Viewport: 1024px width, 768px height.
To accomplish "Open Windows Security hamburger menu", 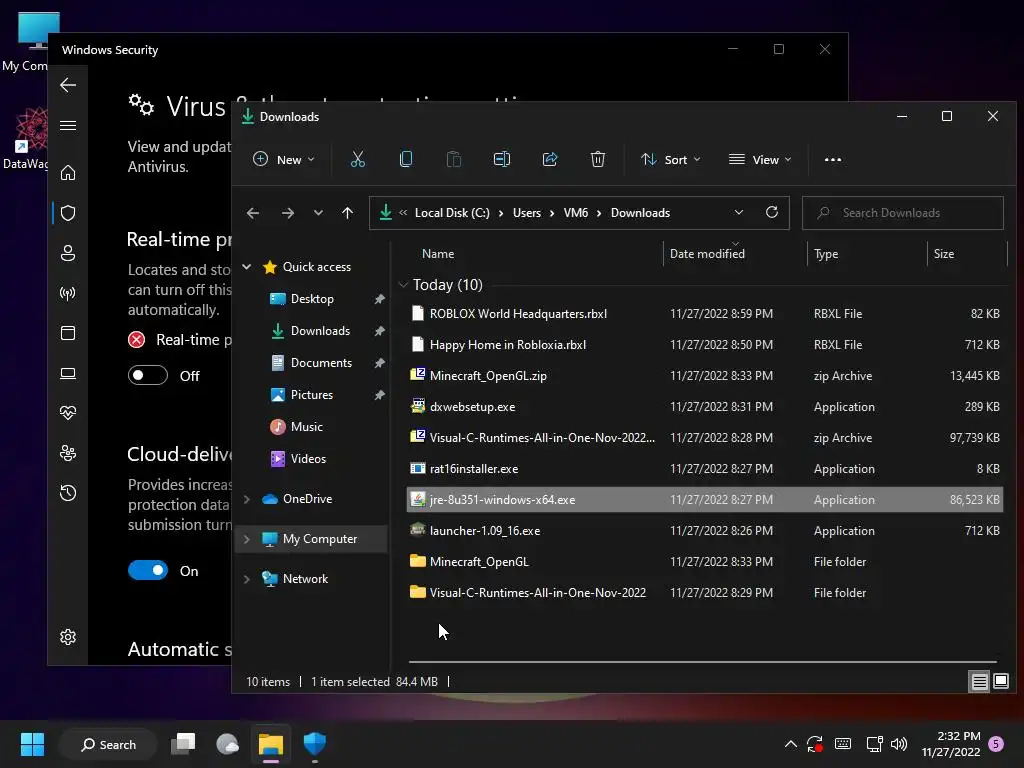I will click(68, 125).
